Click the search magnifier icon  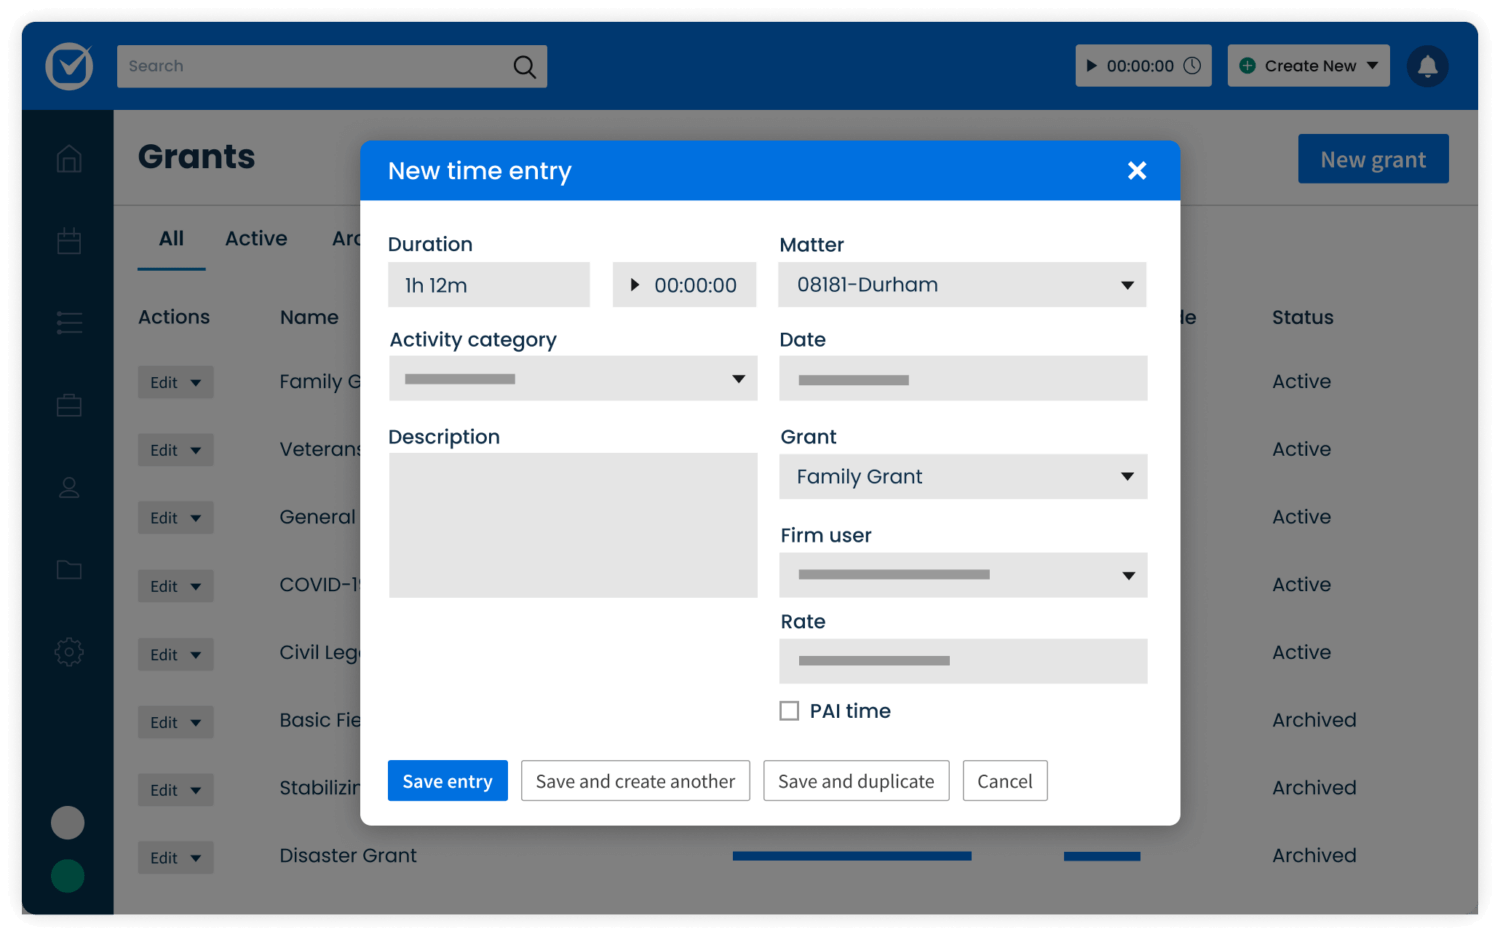[524, 66]
